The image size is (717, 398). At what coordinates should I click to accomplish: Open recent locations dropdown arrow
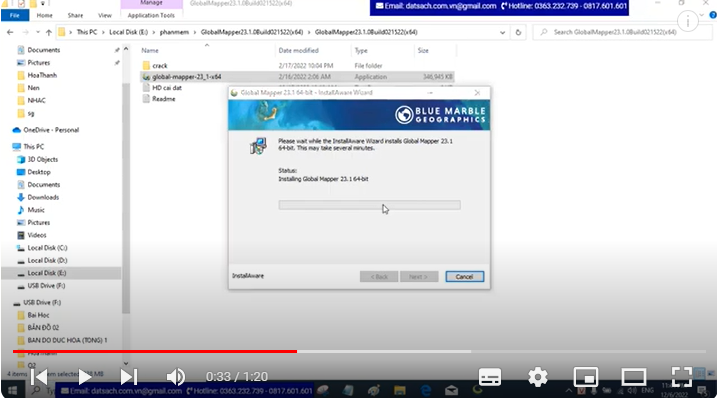37,32
